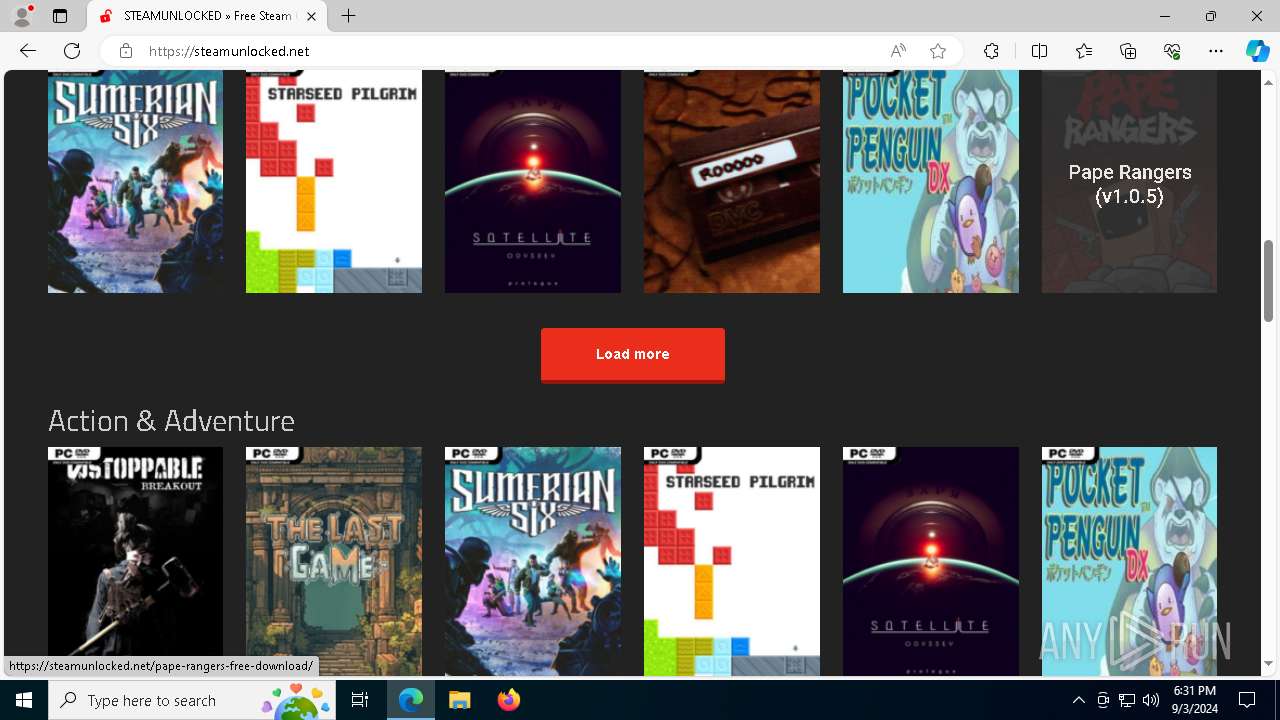Reload the page with the Refresh icon
The image size is (1280, 720).
click(72, 51)
